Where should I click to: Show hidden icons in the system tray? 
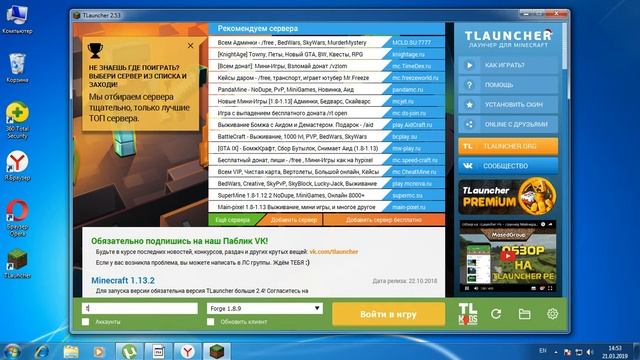pyautogui.click(x=556, y=351)
